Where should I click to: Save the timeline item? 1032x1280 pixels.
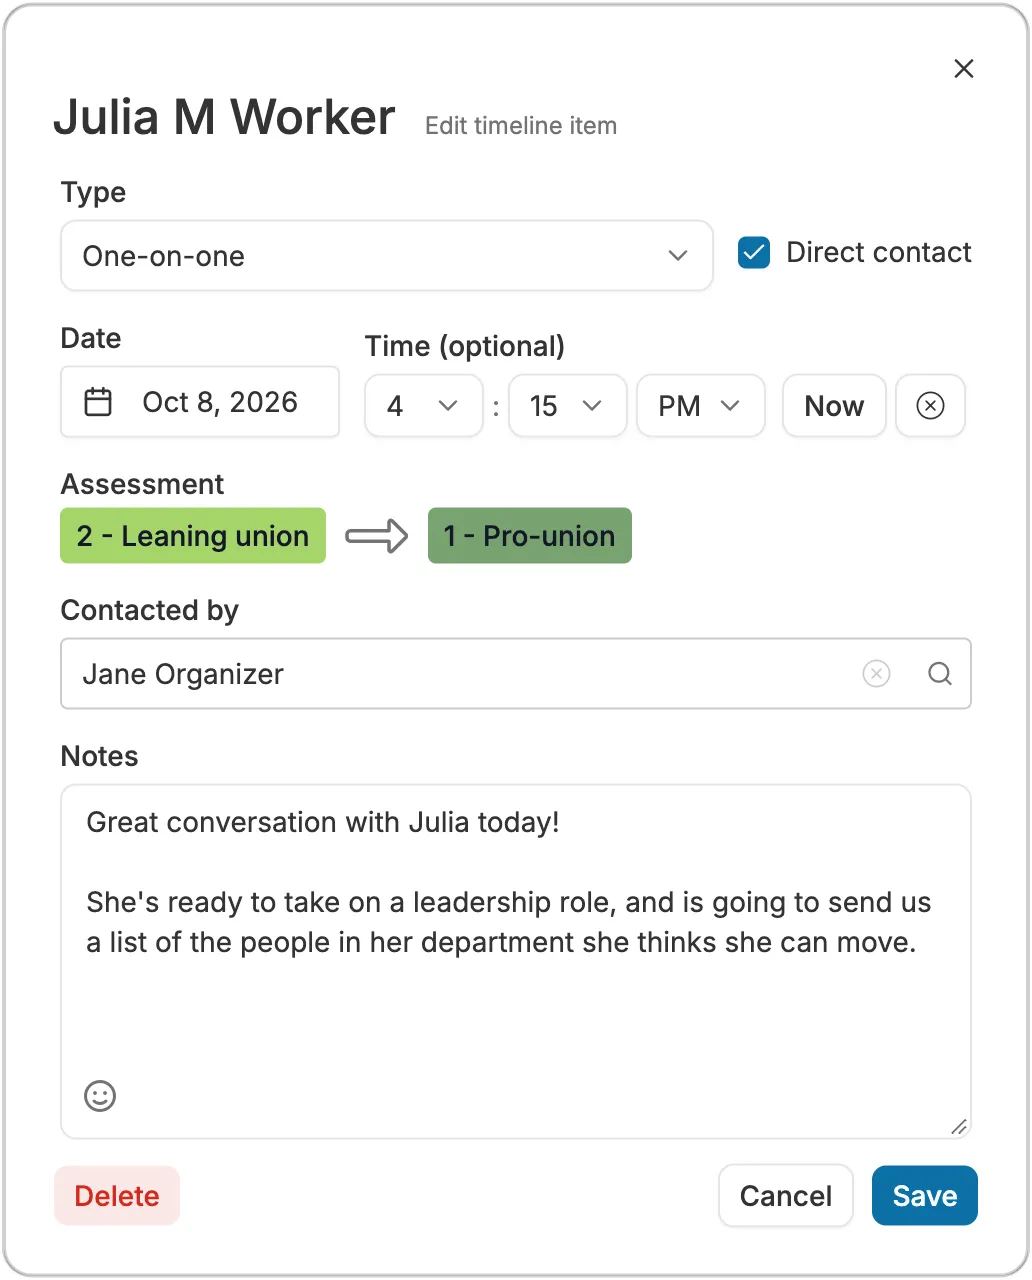925,1196
